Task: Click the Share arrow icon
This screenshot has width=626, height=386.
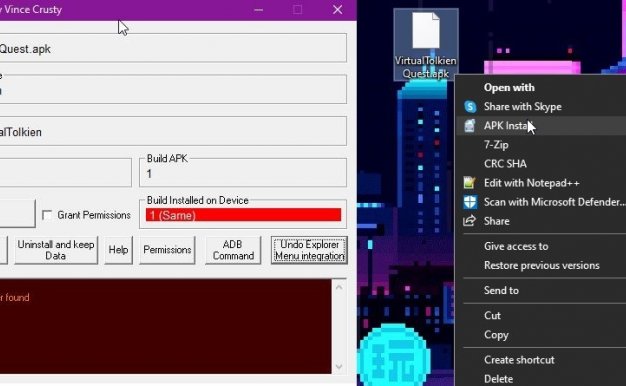Action: 470,221
